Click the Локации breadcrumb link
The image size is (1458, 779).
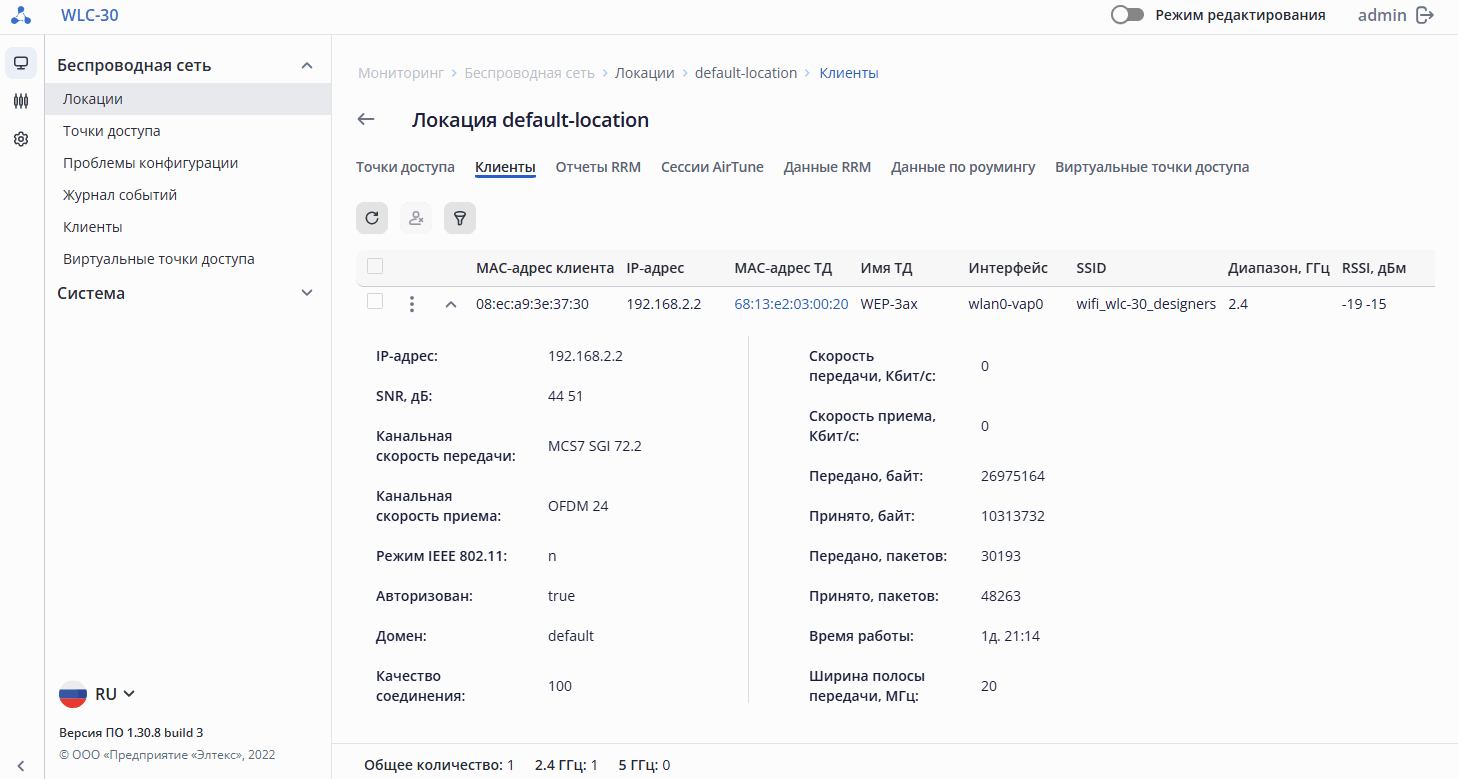pyautogui.click(x=644, y=73)
